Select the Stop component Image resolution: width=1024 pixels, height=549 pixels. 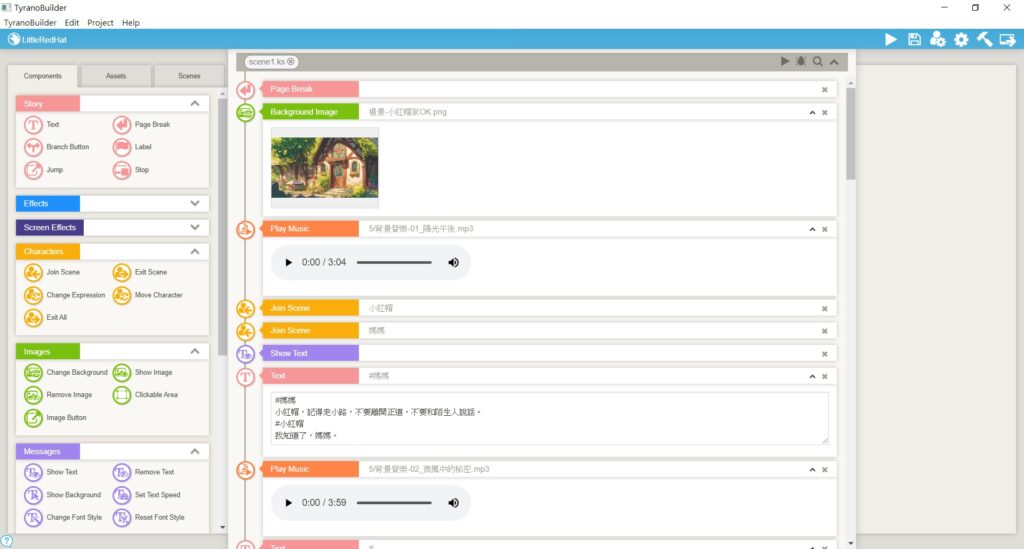(131, 170)
